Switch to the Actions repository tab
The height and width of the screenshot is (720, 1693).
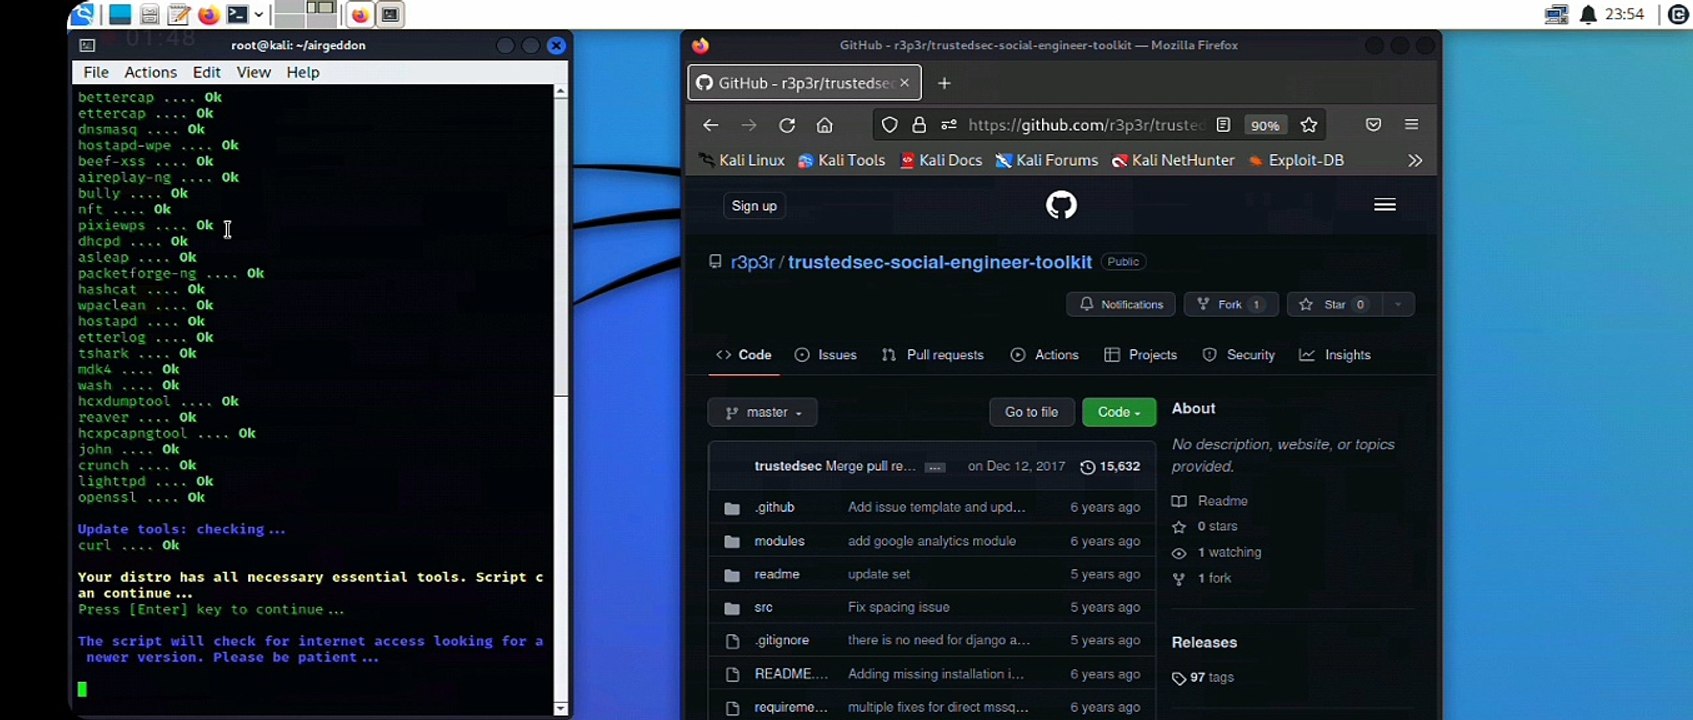(1045, 355)
